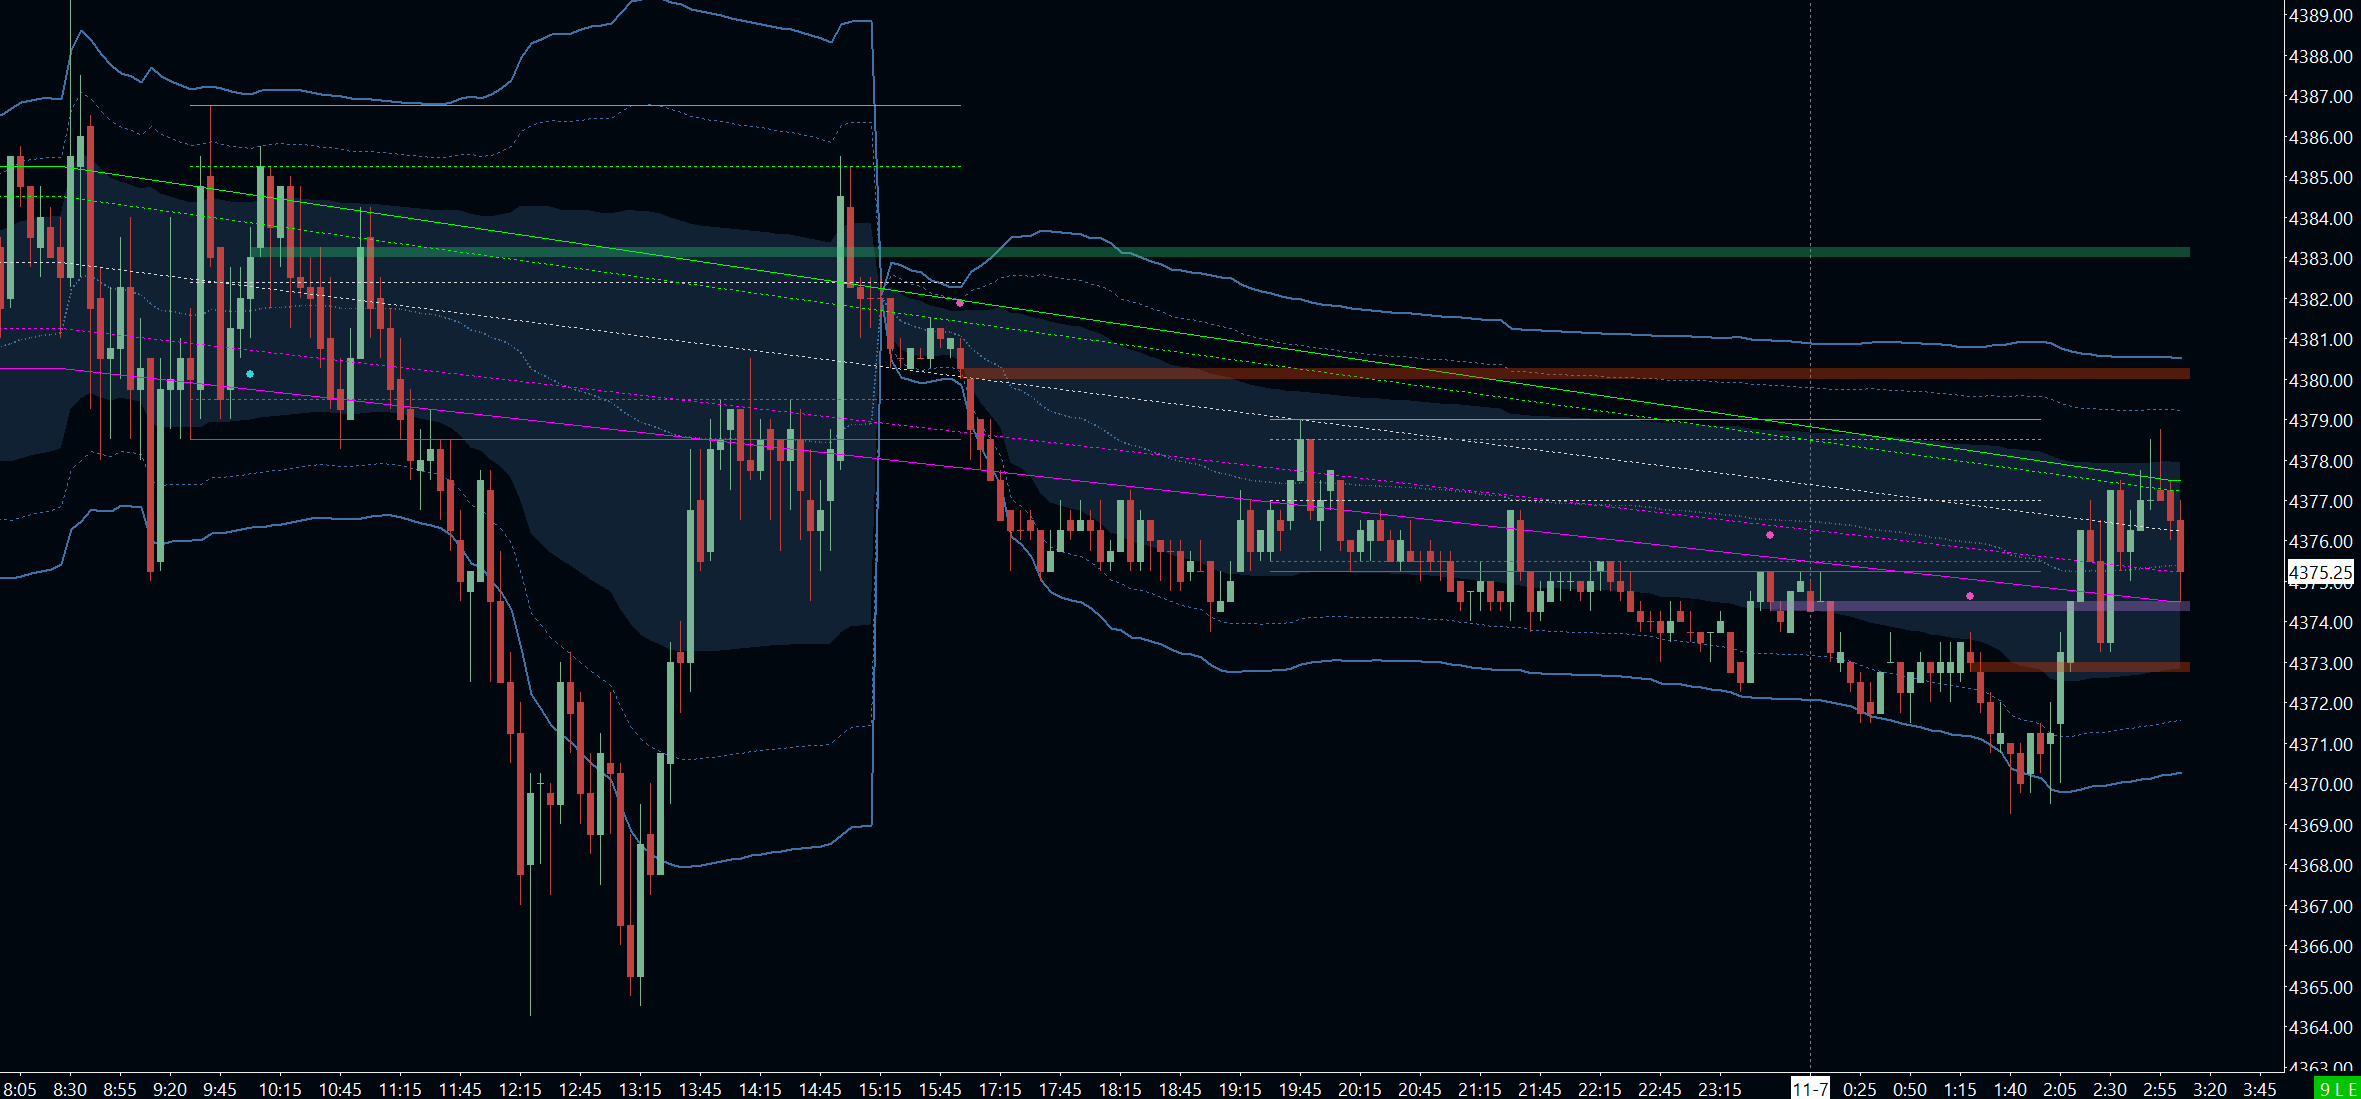This screenshot has width=2361, height=1099.
Task: Click the 4365.00 price axis label
Action: pyautogui.click(x=2320, y=987)
